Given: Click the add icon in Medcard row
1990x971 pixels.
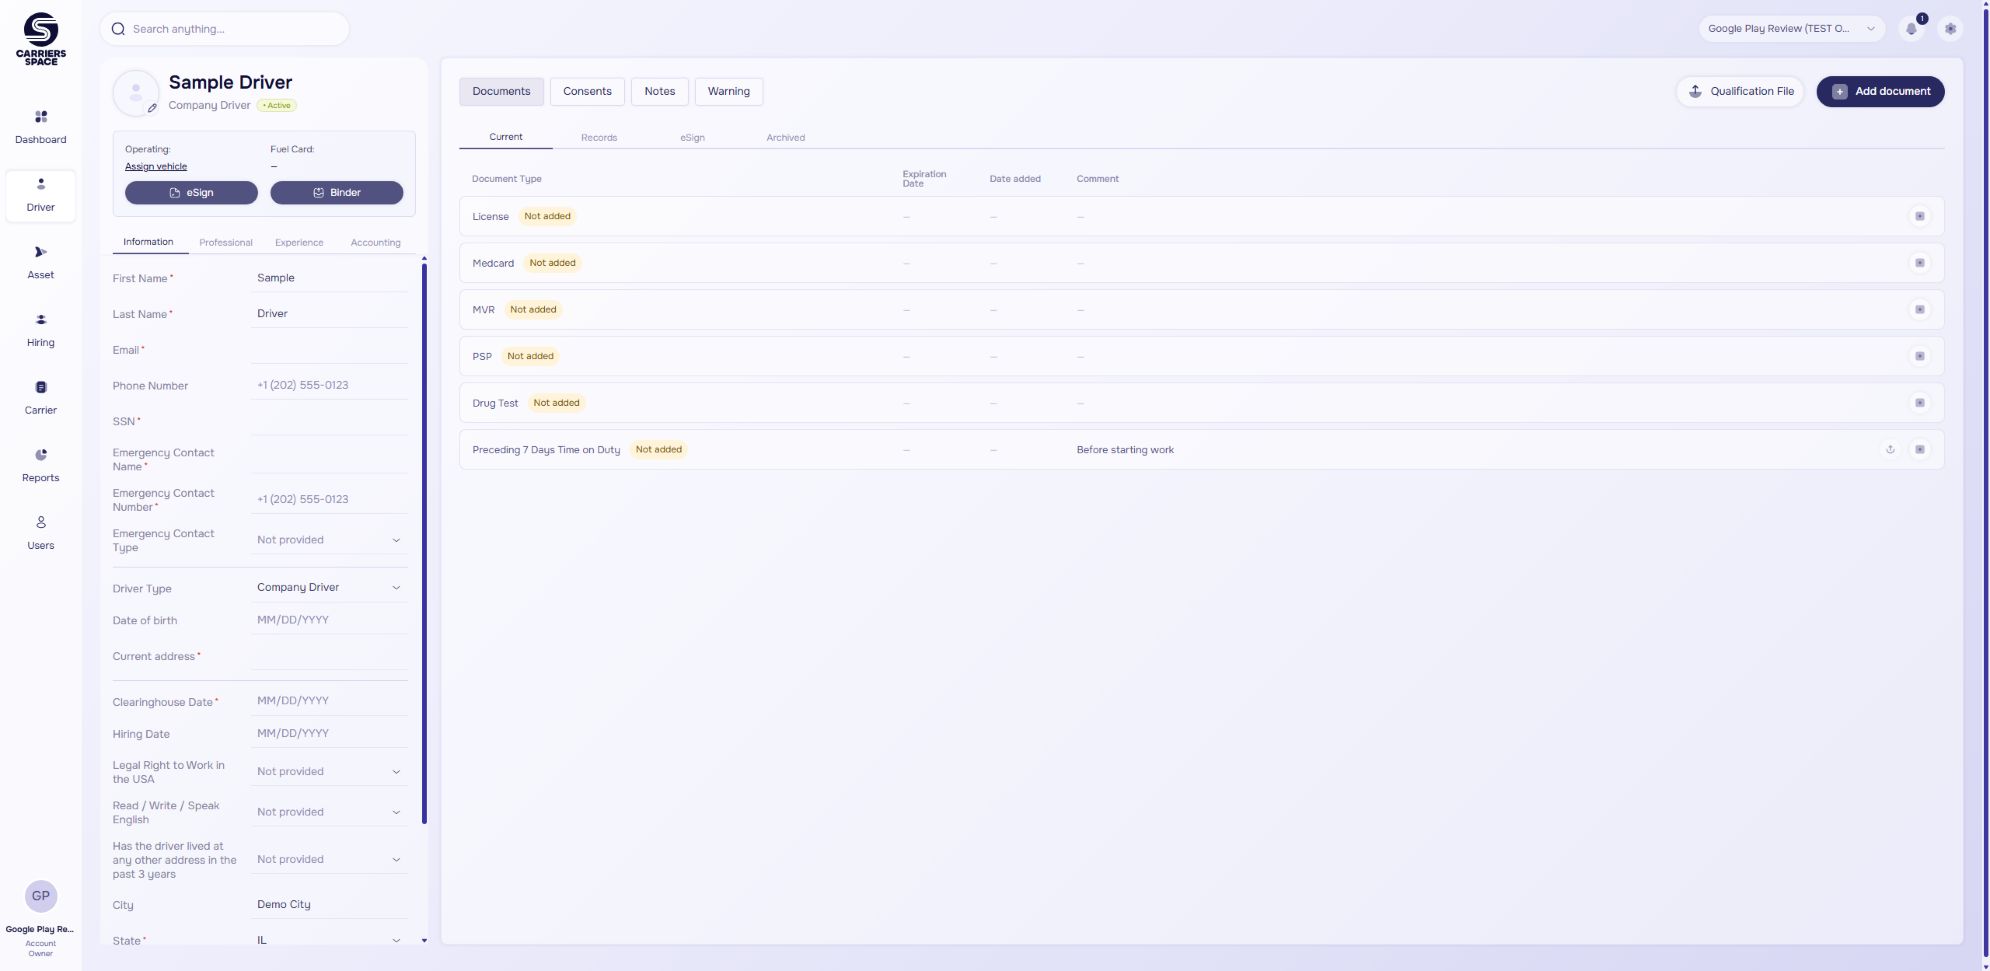Looking at the screenshot, I should (1920, 263).
